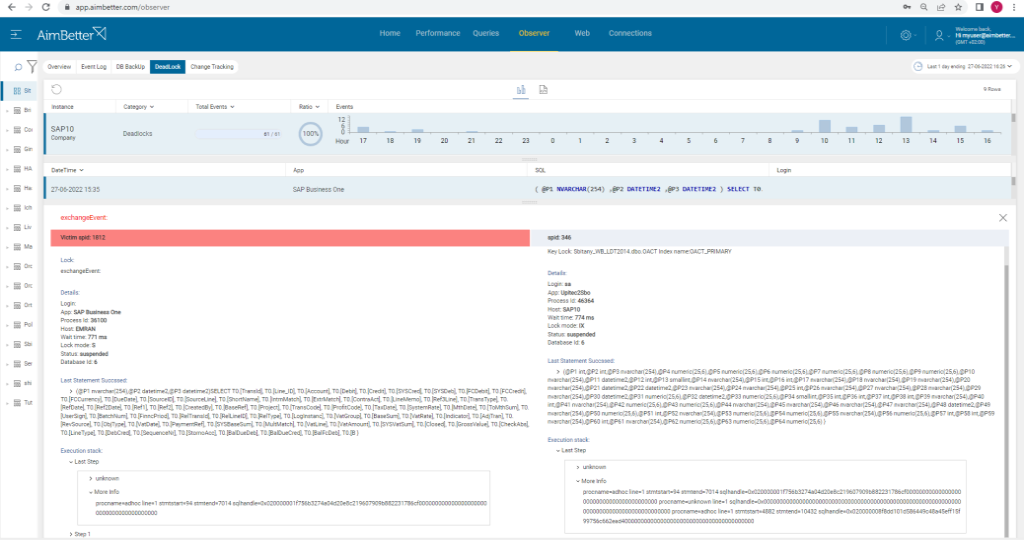1024x540 pixels.
Task: Select the Ich server in the sidebar
Action: coord(22,208)
